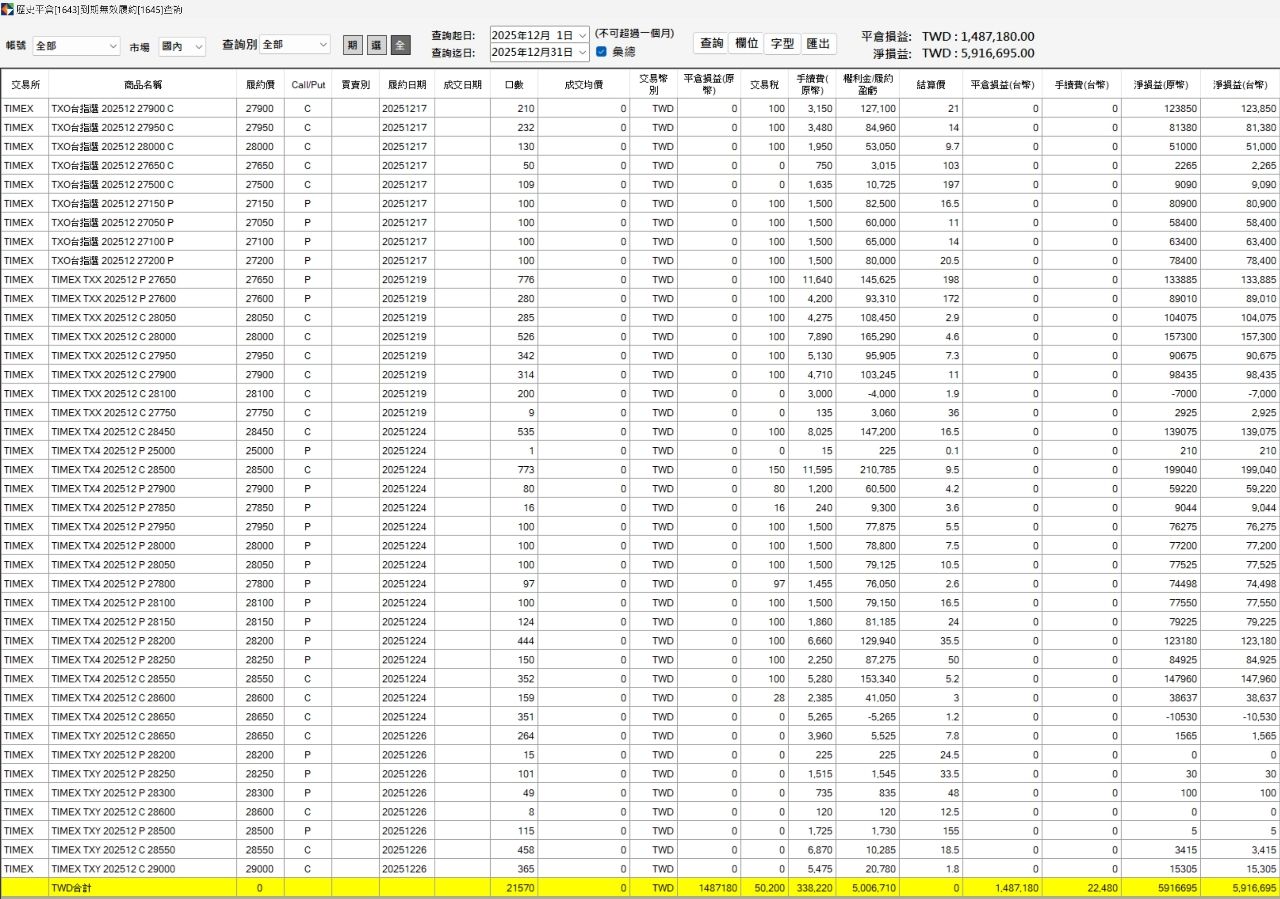Click the 履約價 column header
Viewport: 1280px width, 899px height.
click(260, 85)
